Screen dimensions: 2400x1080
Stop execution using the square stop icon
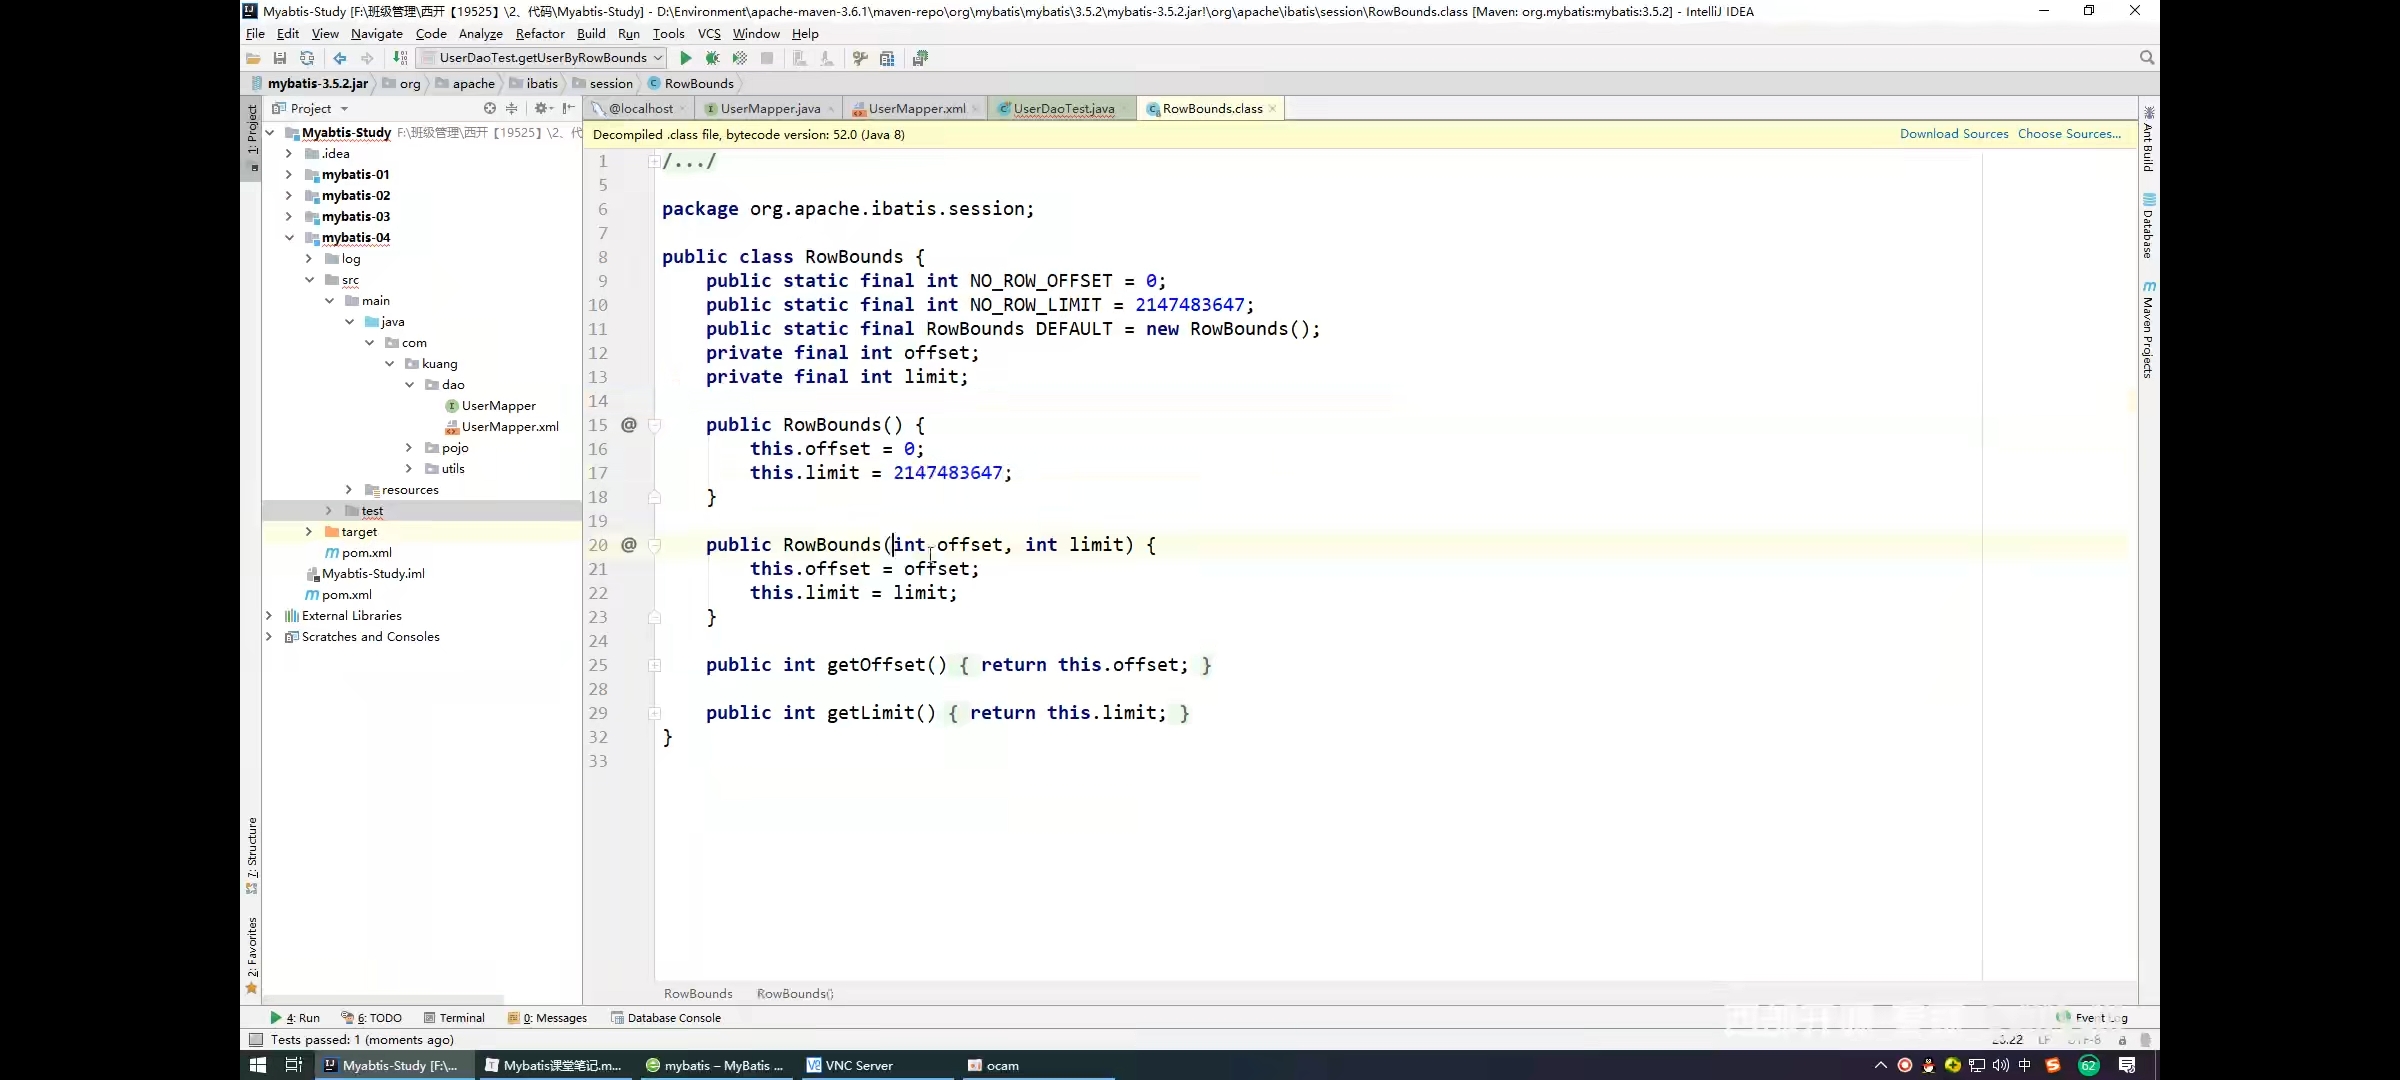767,58
